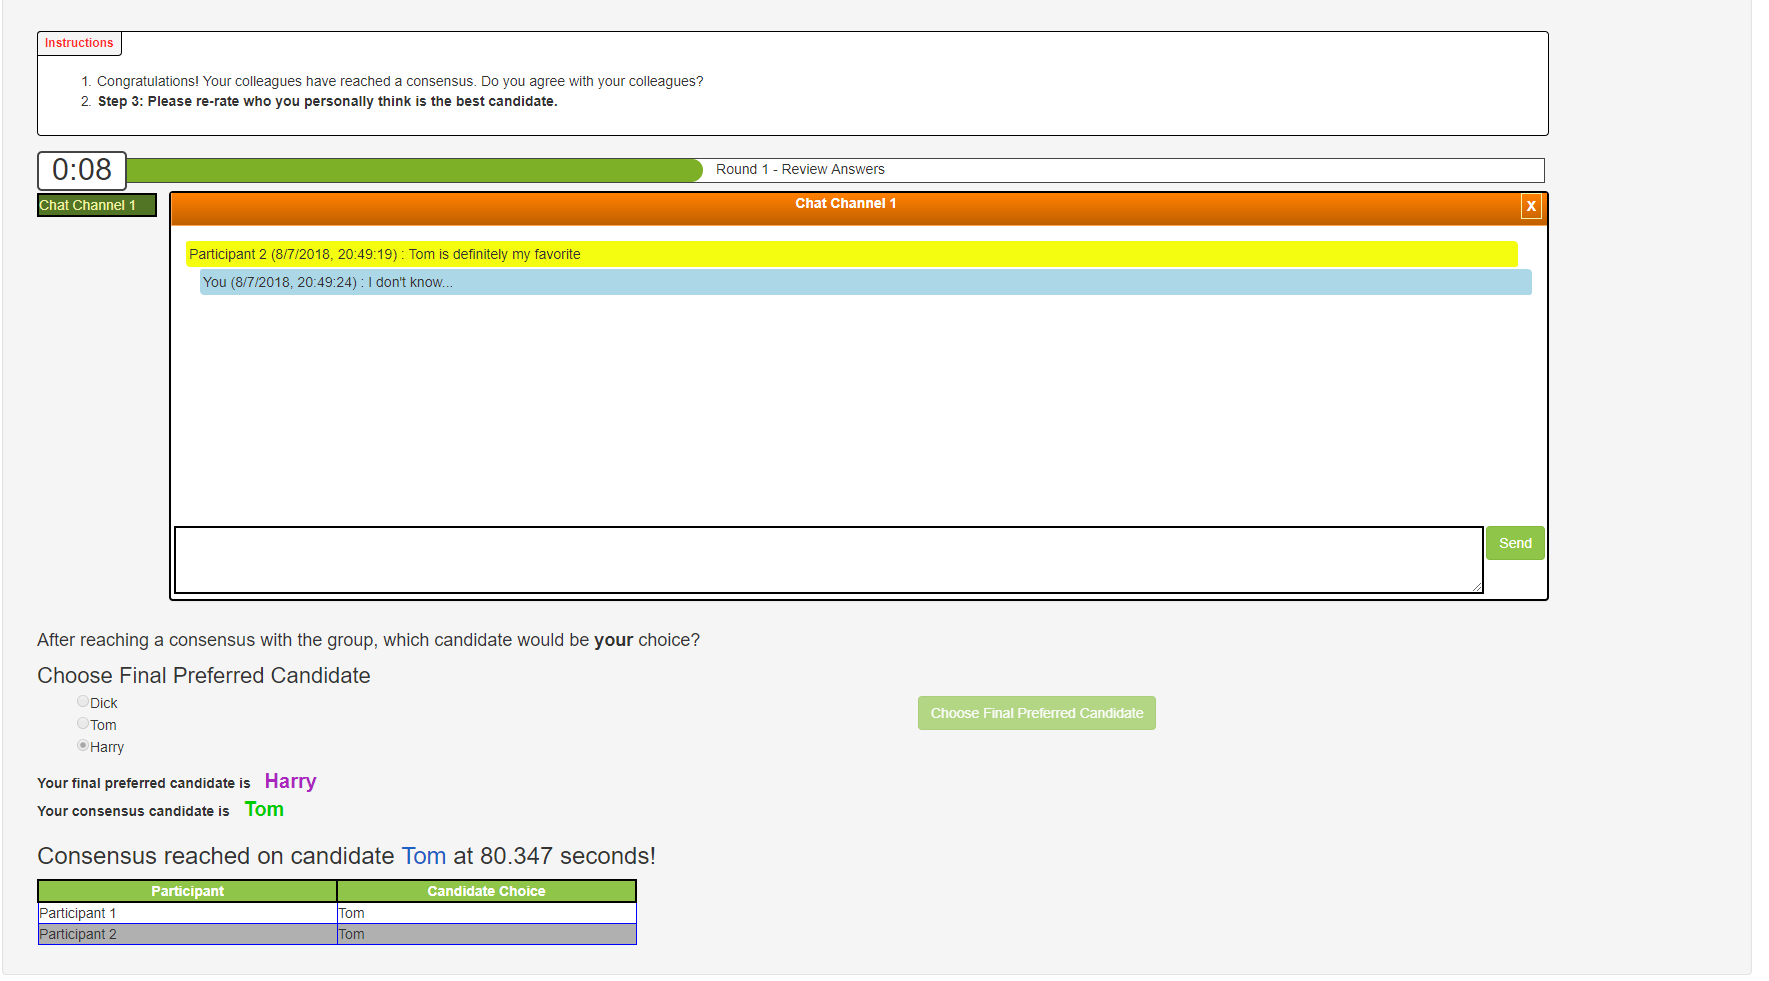
Task: Select the Participant 1 table row
Action: tap(336, 913)
